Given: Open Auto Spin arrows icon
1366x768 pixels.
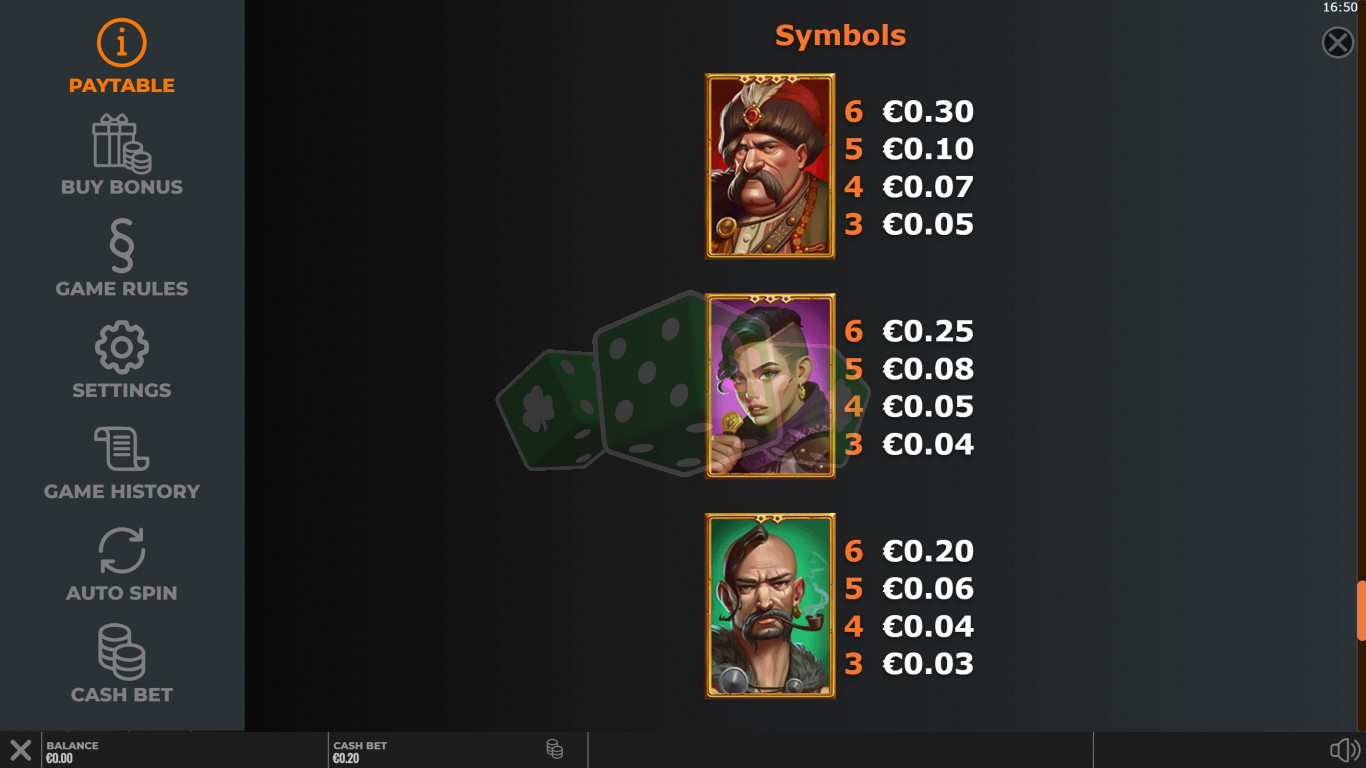Looking at the screenshot, I should click(x=122, y=550).
